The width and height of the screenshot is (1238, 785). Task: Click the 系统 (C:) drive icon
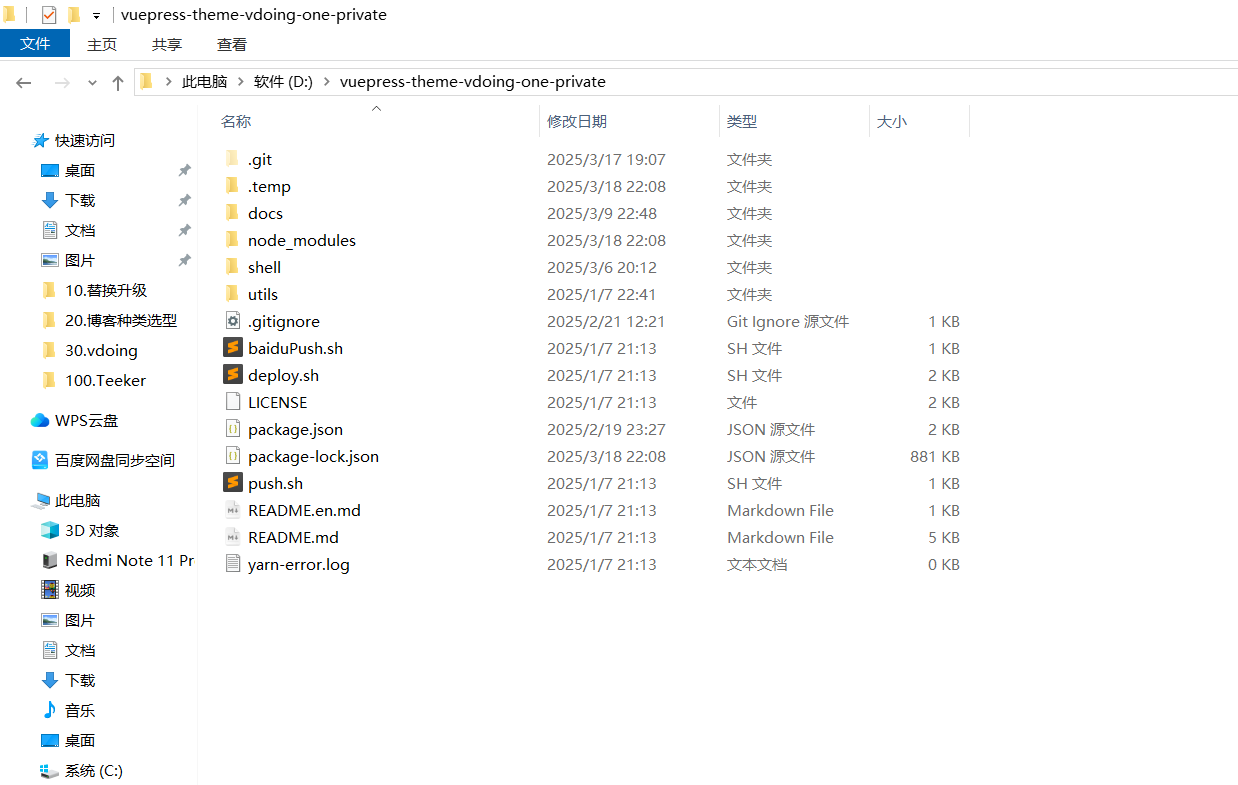(50, 770)
